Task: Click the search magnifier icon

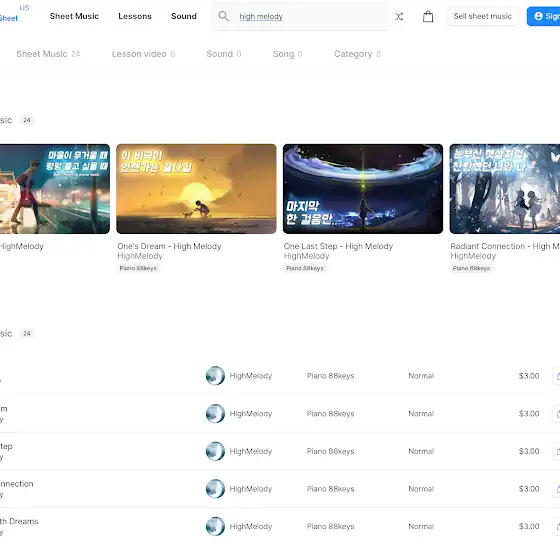Action: (223, 16)
